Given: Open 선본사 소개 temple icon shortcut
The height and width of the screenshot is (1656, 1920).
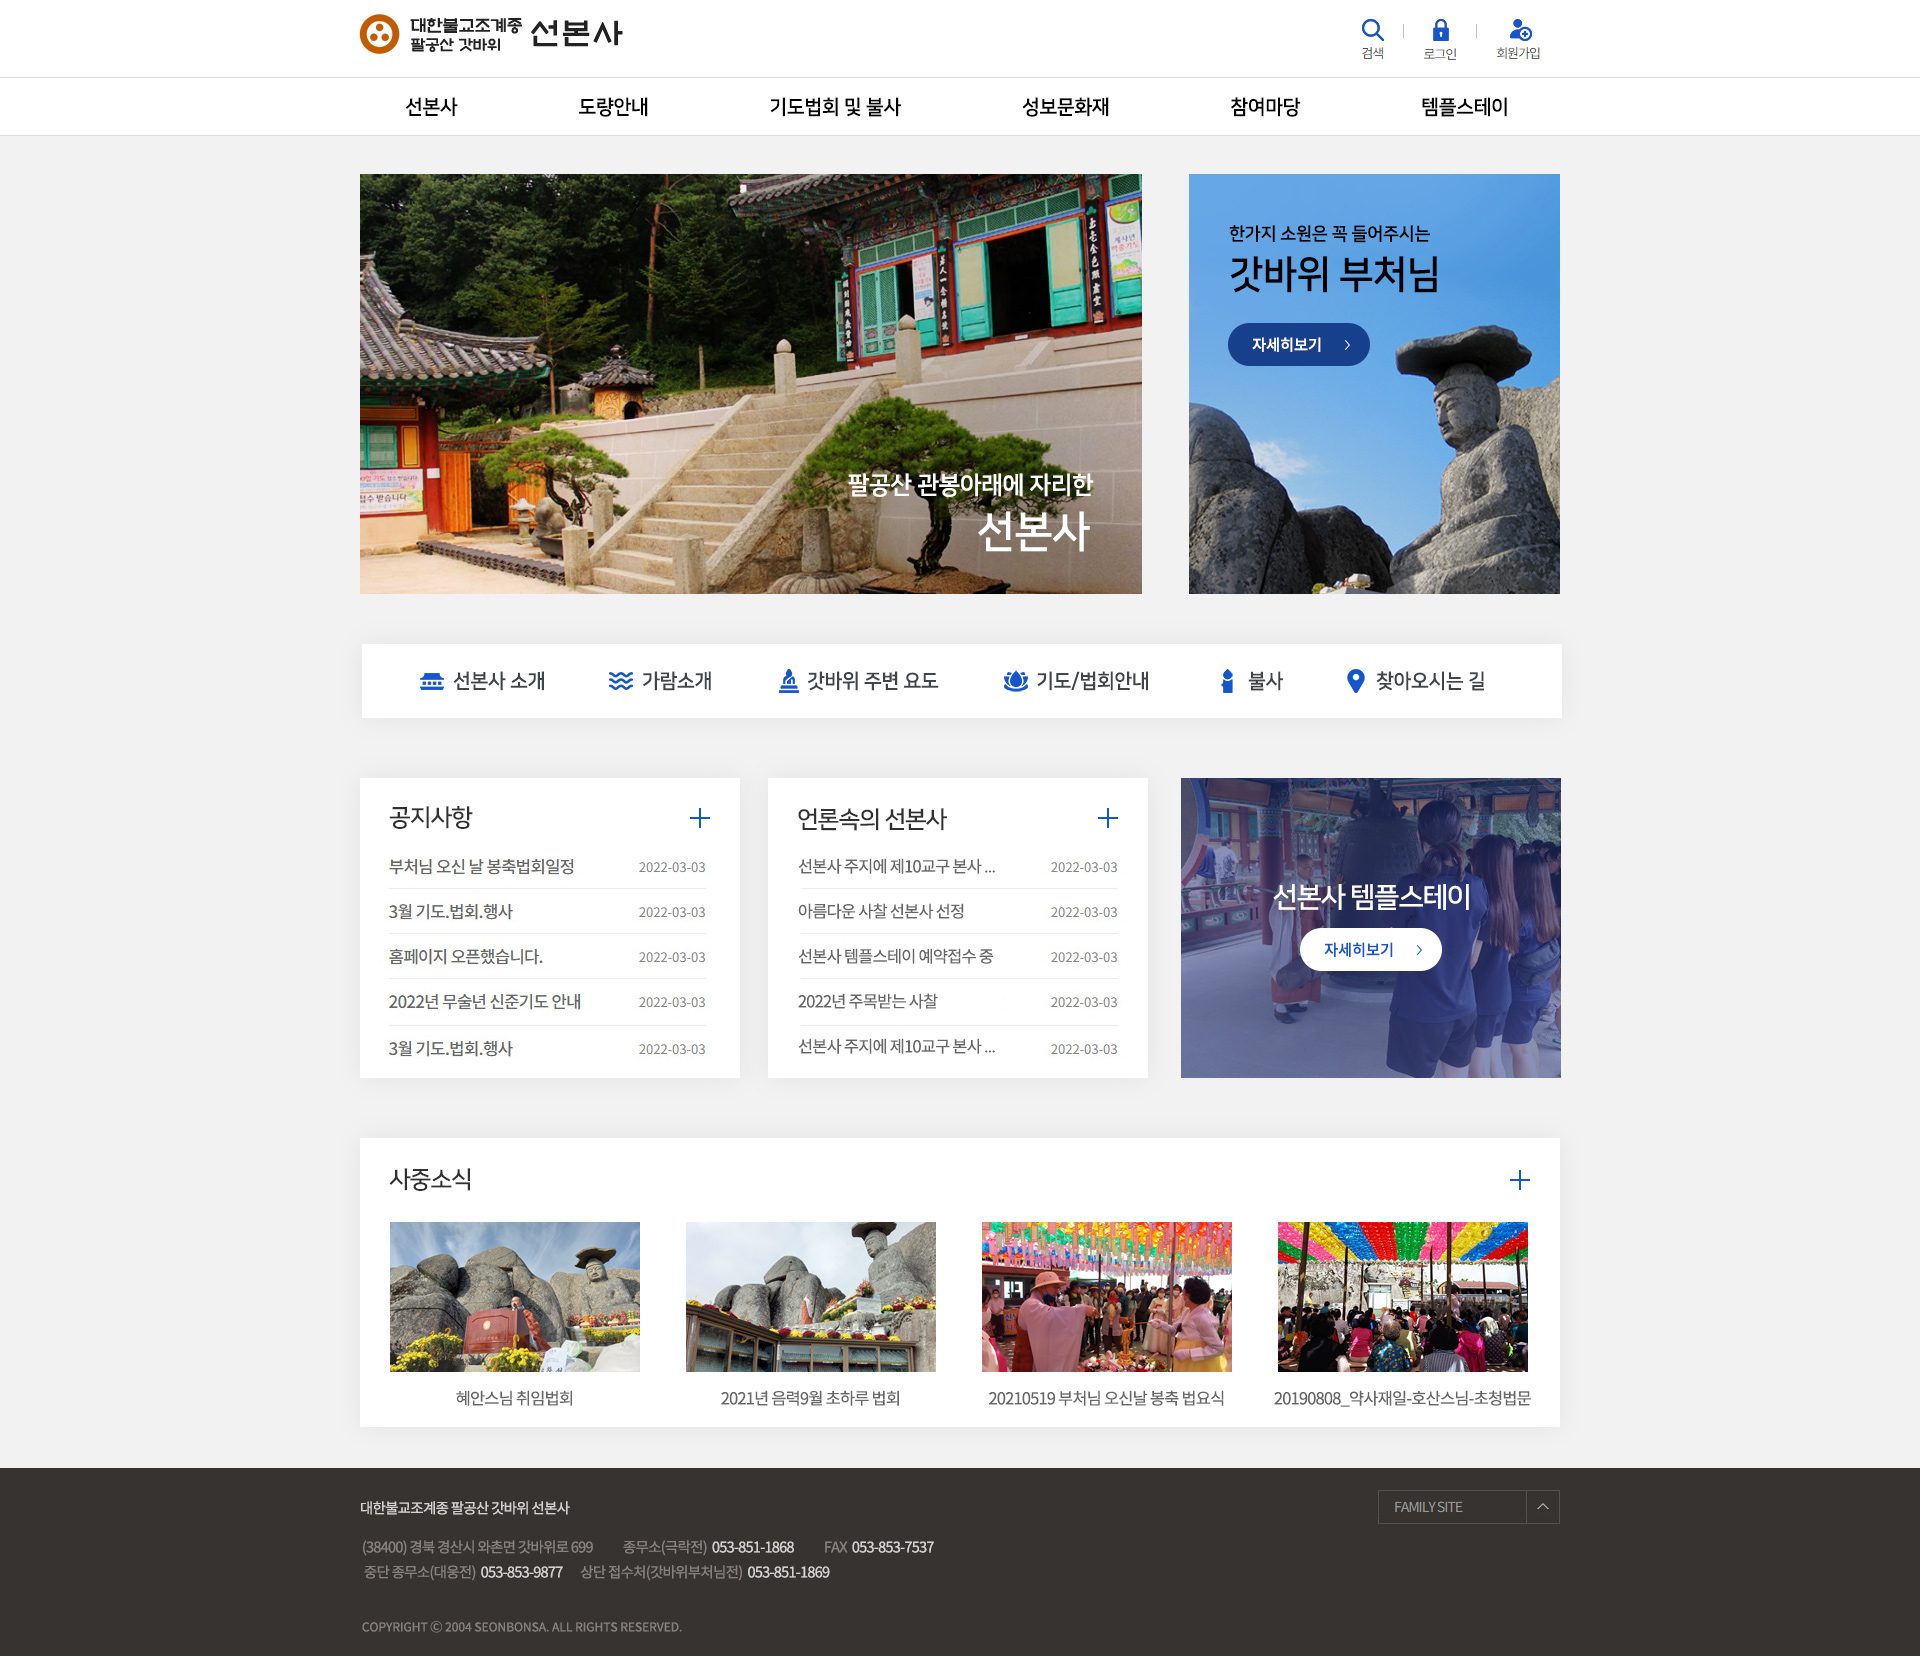Looking at the screenshot, I should coord(431,681).
